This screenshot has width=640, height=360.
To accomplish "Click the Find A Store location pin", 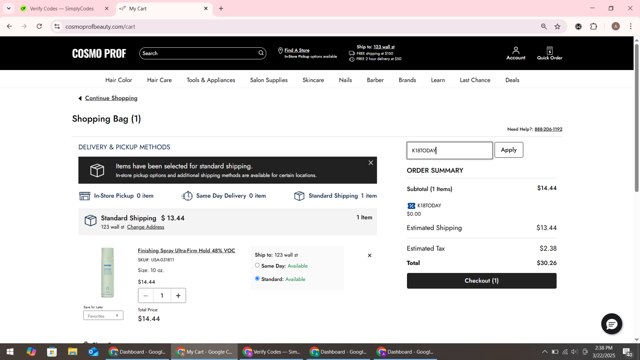I will pos(280,51).
